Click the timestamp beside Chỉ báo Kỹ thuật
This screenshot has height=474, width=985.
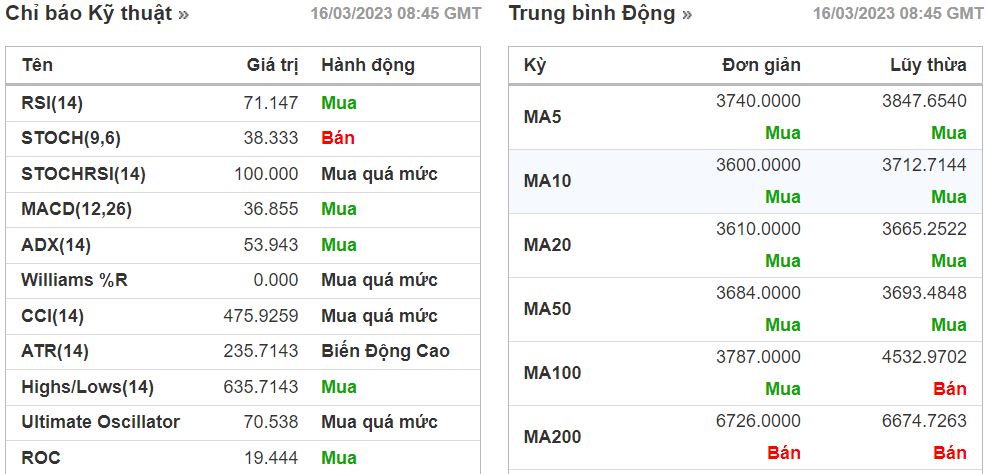click(396, 14)
